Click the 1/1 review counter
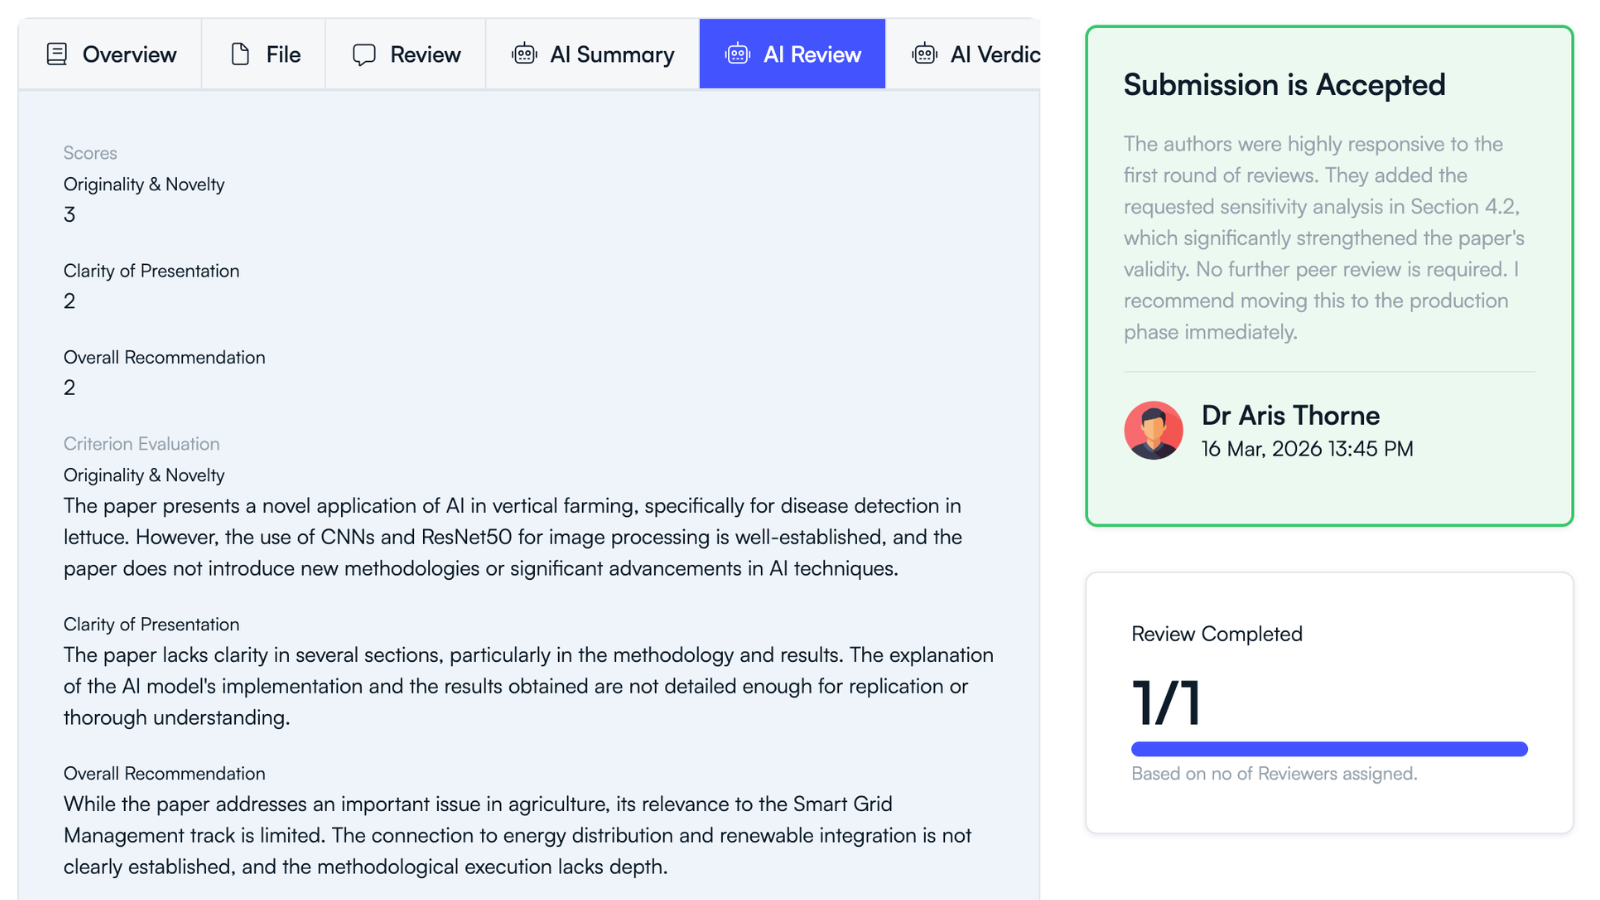The width and height of the screenshot is (1600, 900). pos(1165,703)
